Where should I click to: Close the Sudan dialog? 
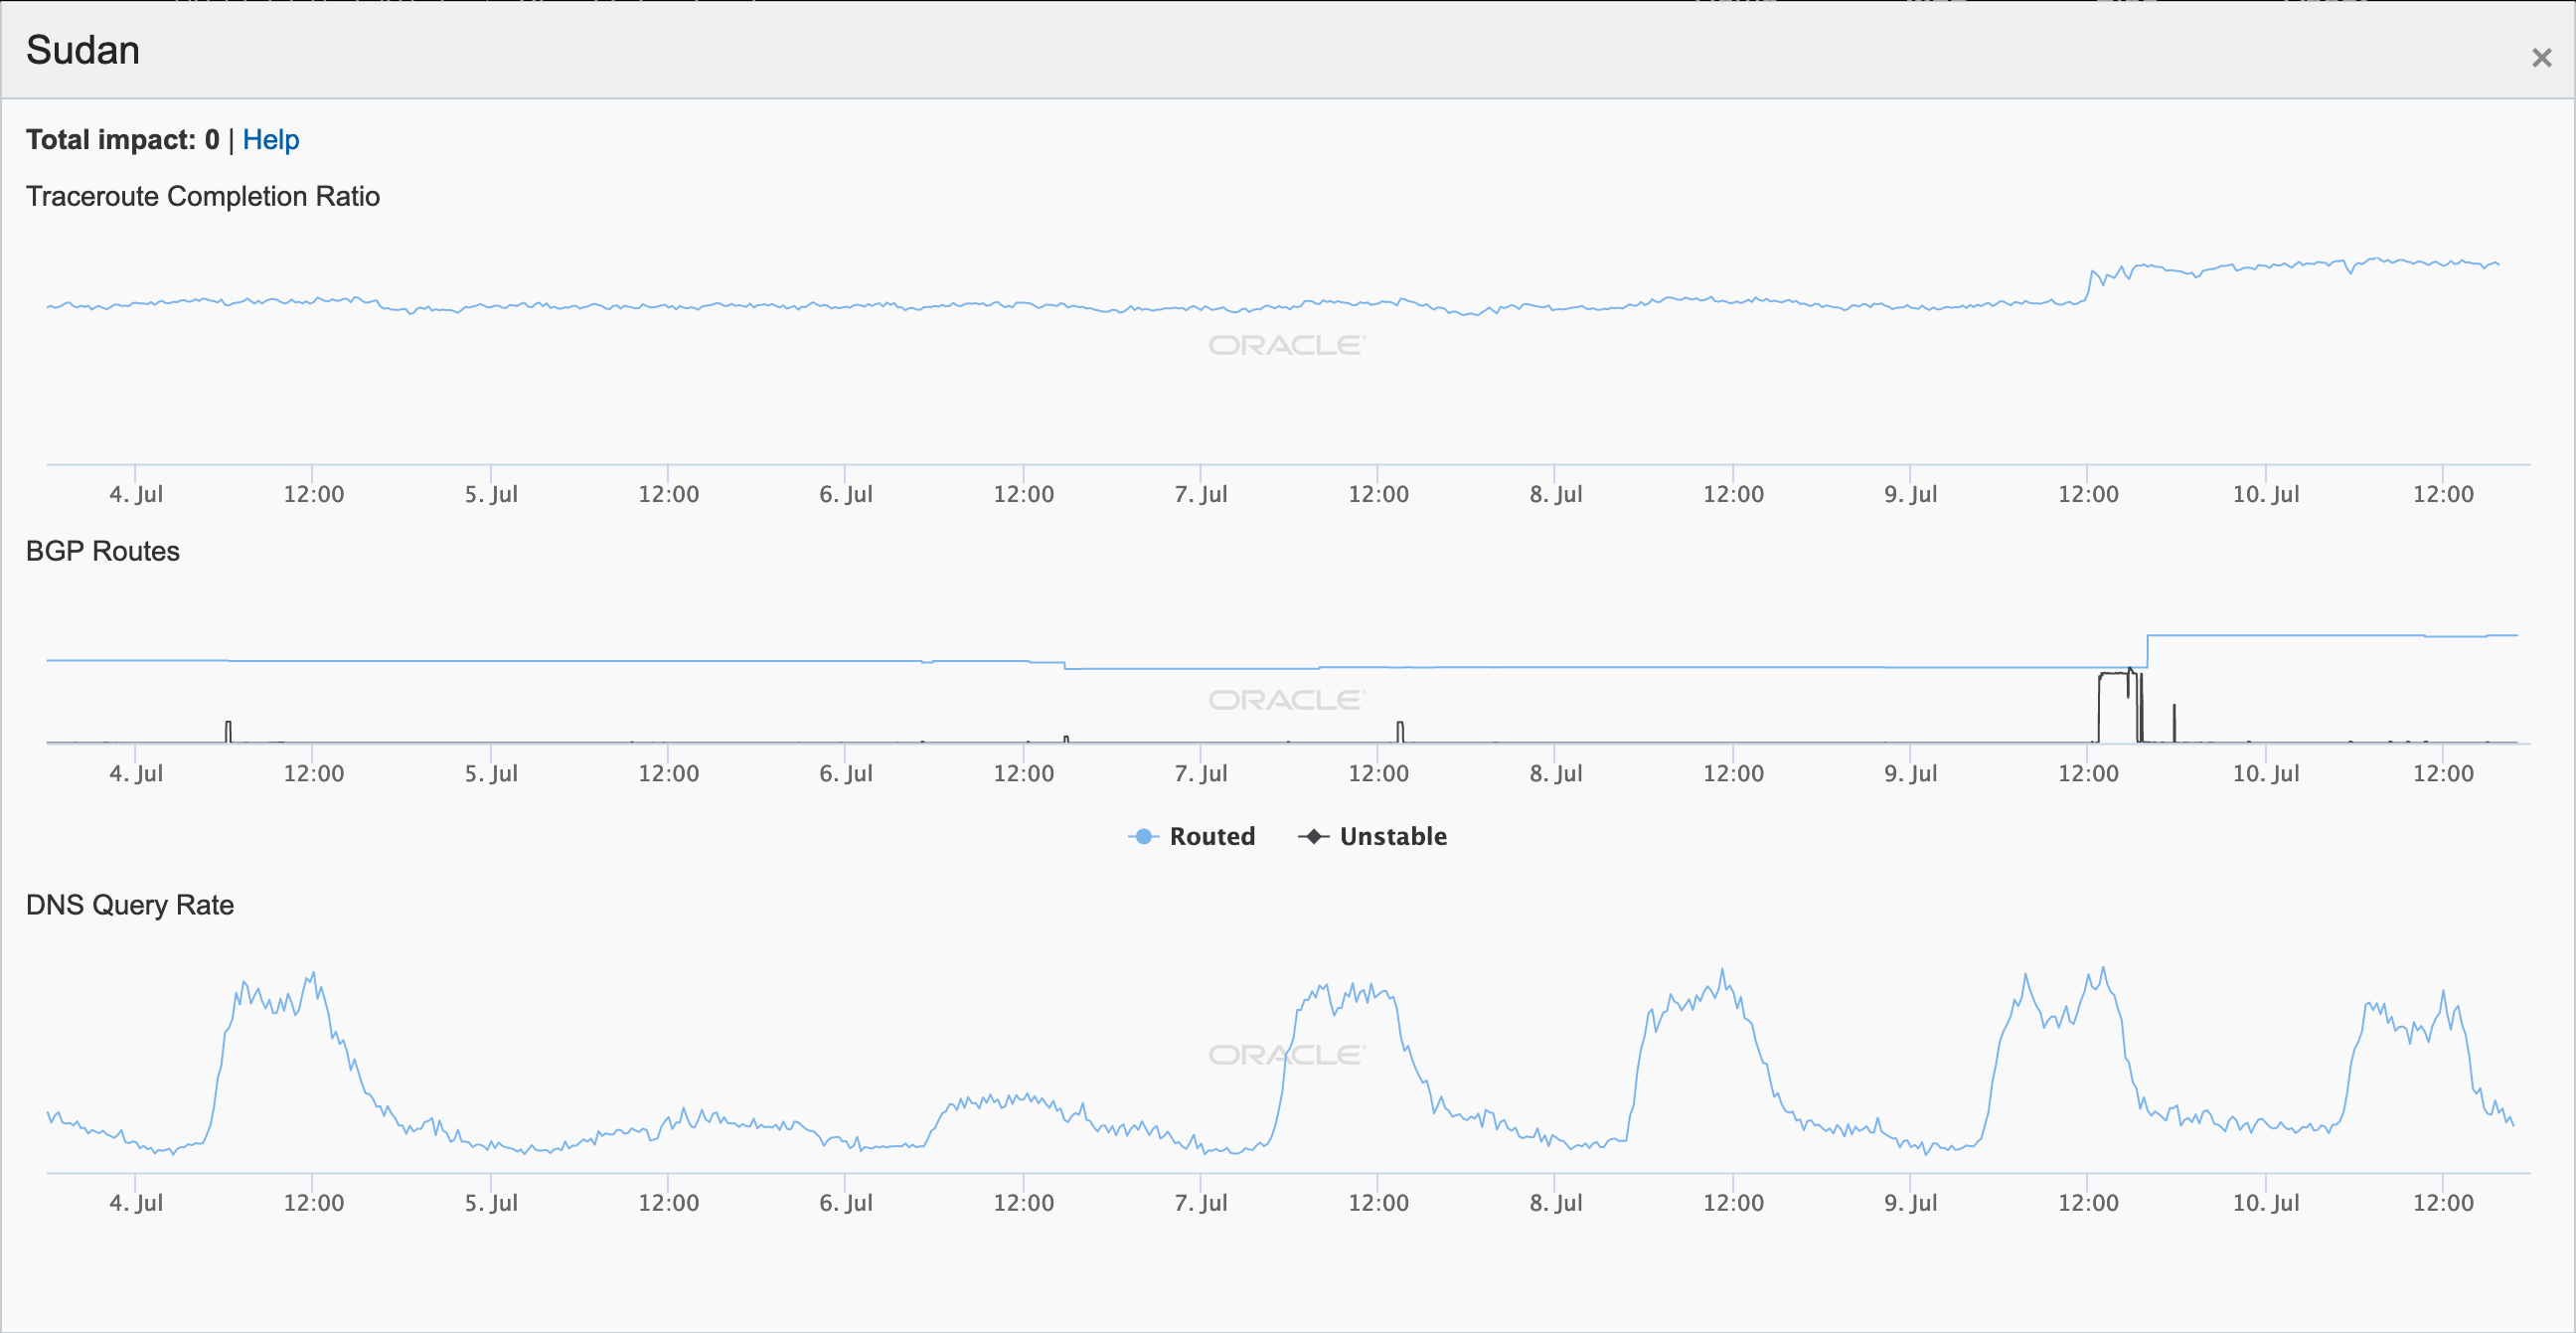point(2541,58)
